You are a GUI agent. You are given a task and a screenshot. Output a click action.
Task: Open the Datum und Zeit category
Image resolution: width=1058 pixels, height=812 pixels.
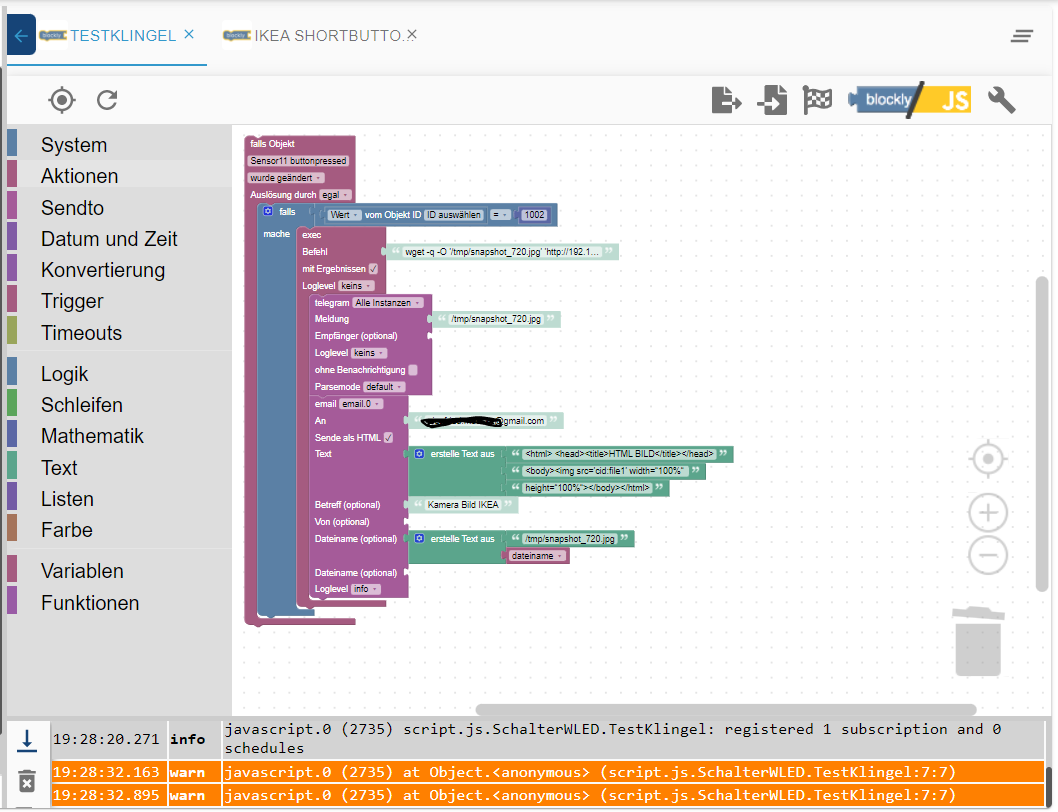(109, 238)
